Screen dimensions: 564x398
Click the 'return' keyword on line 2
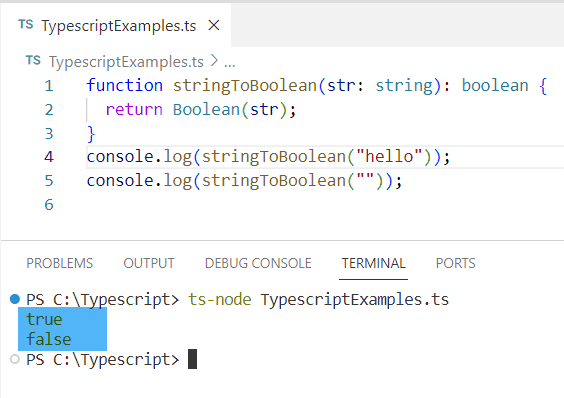point(134,110)
